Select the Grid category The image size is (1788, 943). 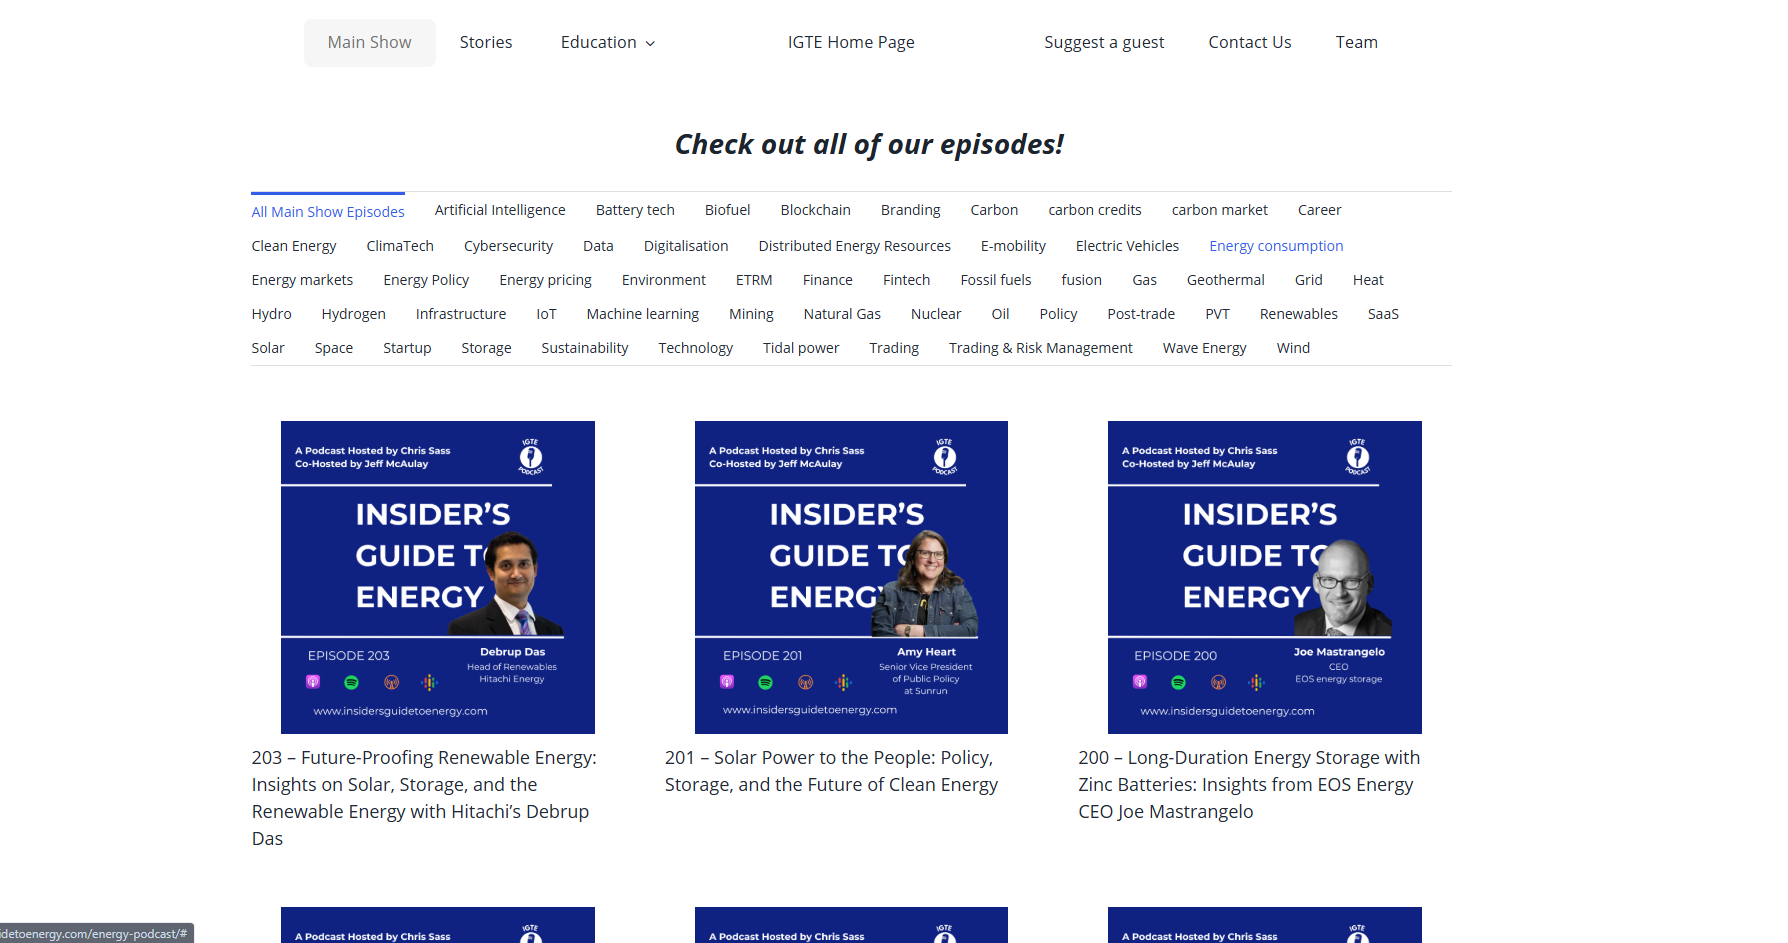coord(1309,280)
